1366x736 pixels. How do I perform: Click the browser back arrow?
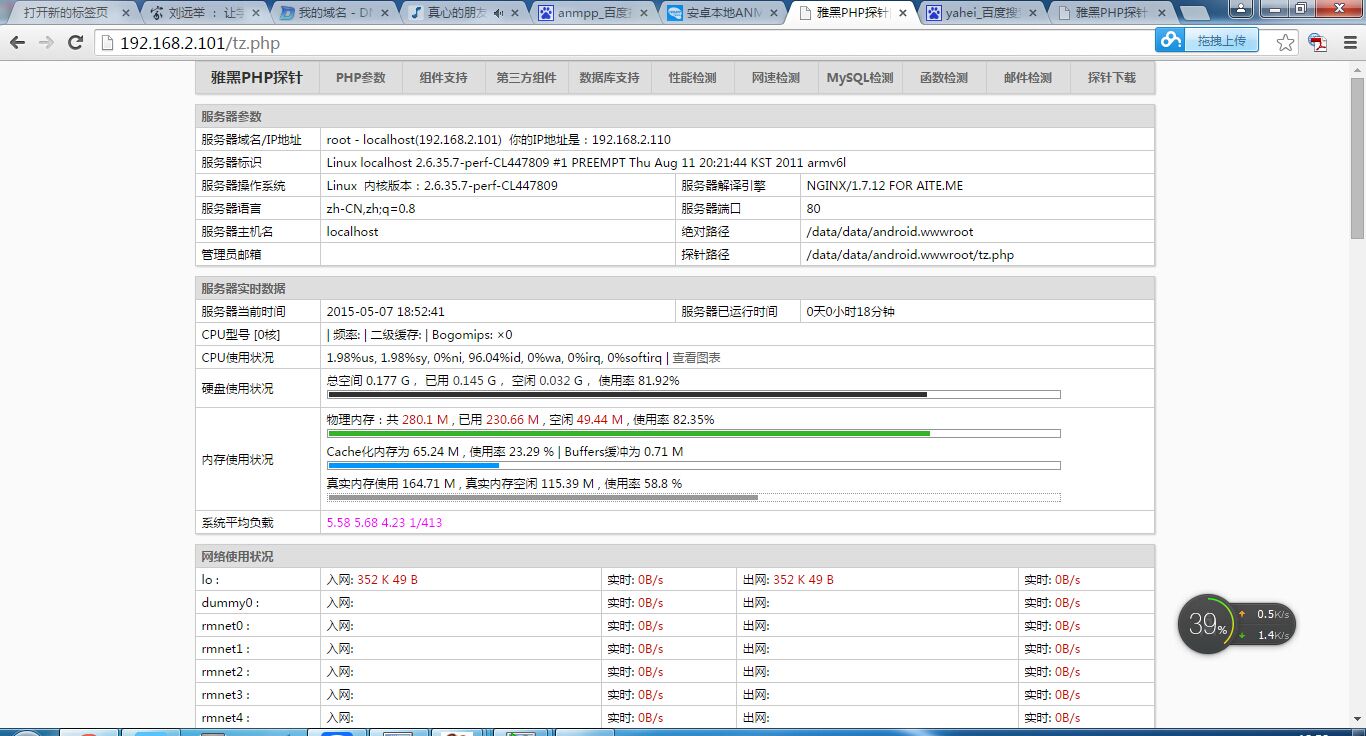pos(18,43)
